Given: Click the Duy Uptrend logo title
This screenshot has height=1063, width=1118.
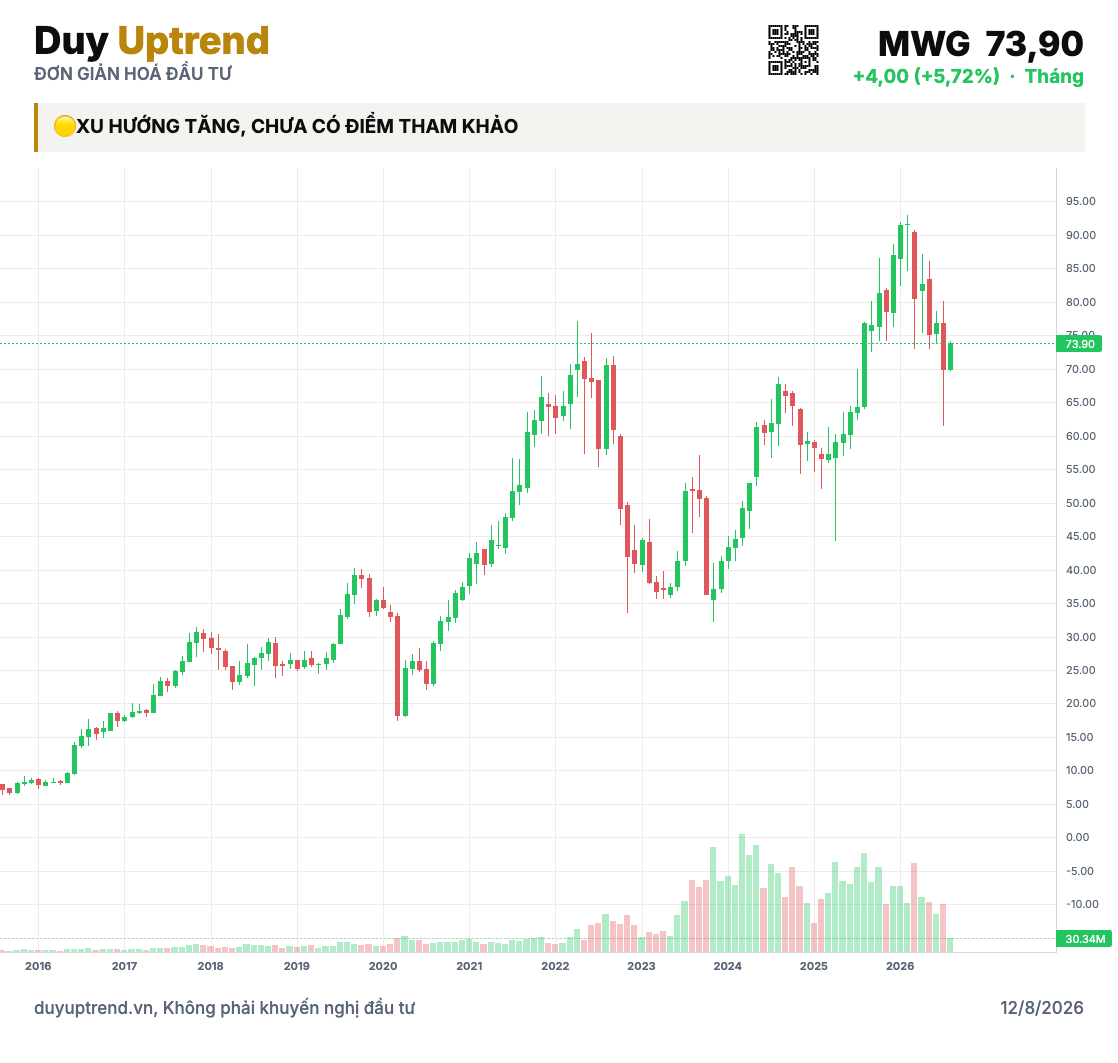Looking at the screenshot, I should 151,41.
